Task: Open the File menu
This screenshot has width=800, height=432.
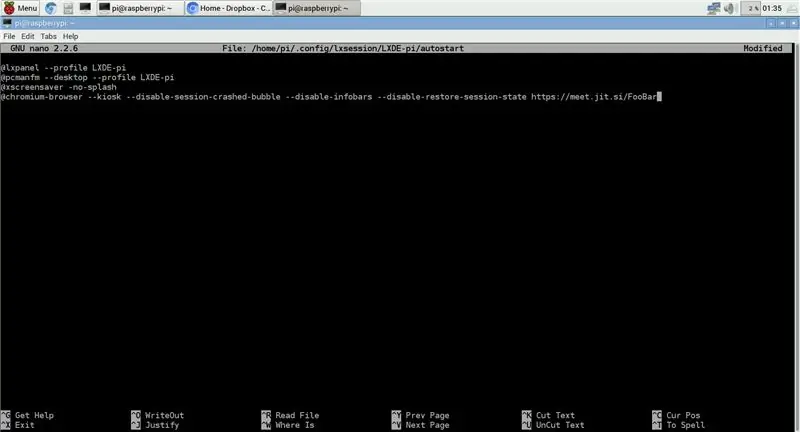Action: click(x=9, y=36)
